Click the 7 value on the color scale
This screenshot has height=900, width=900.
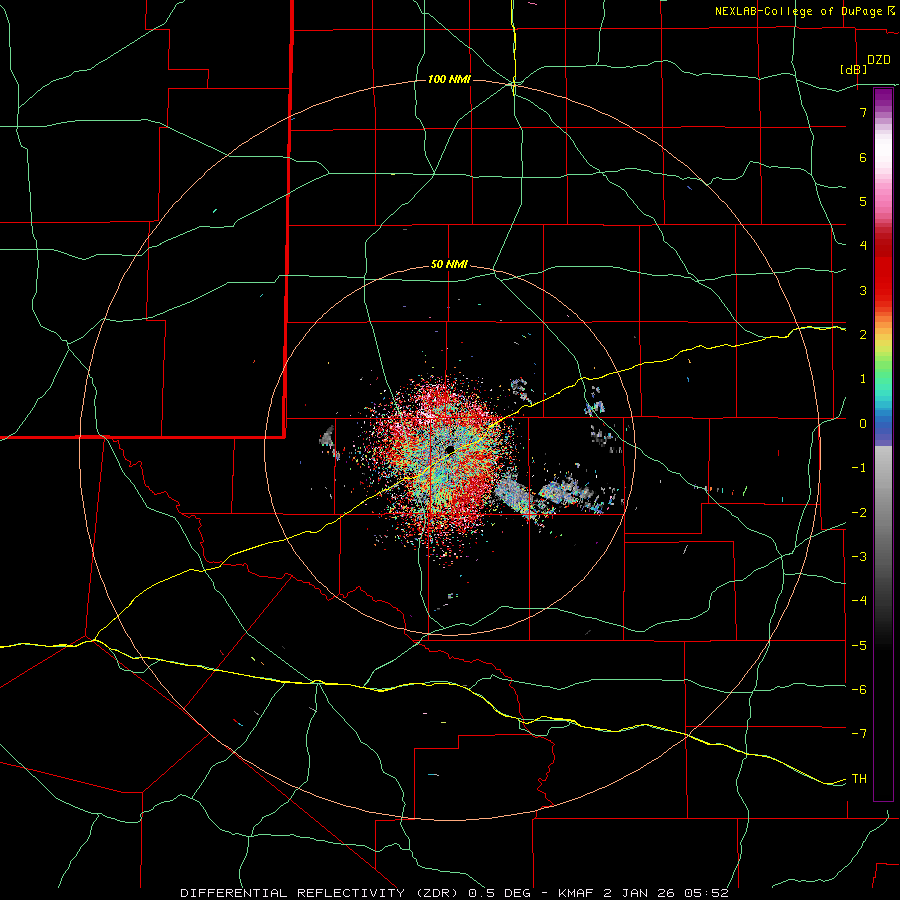863,112
